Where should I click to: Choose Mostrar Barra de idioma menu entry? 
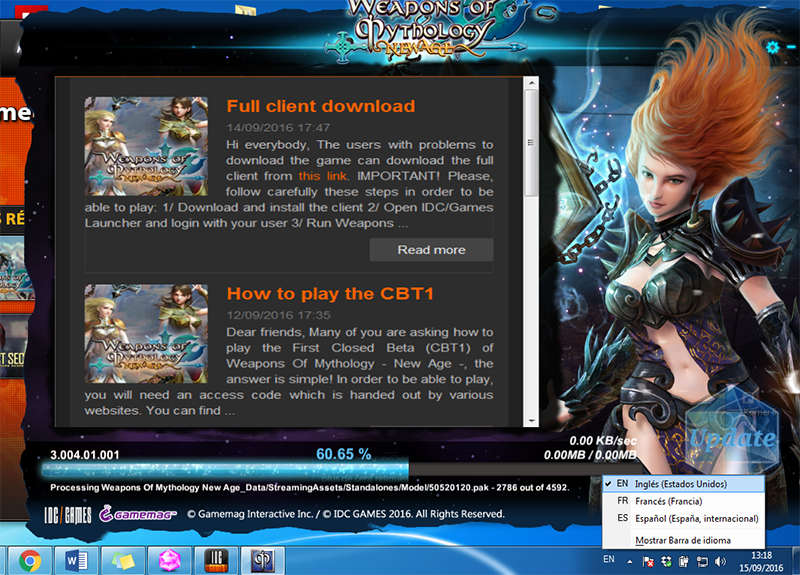[x=682, y=540]
